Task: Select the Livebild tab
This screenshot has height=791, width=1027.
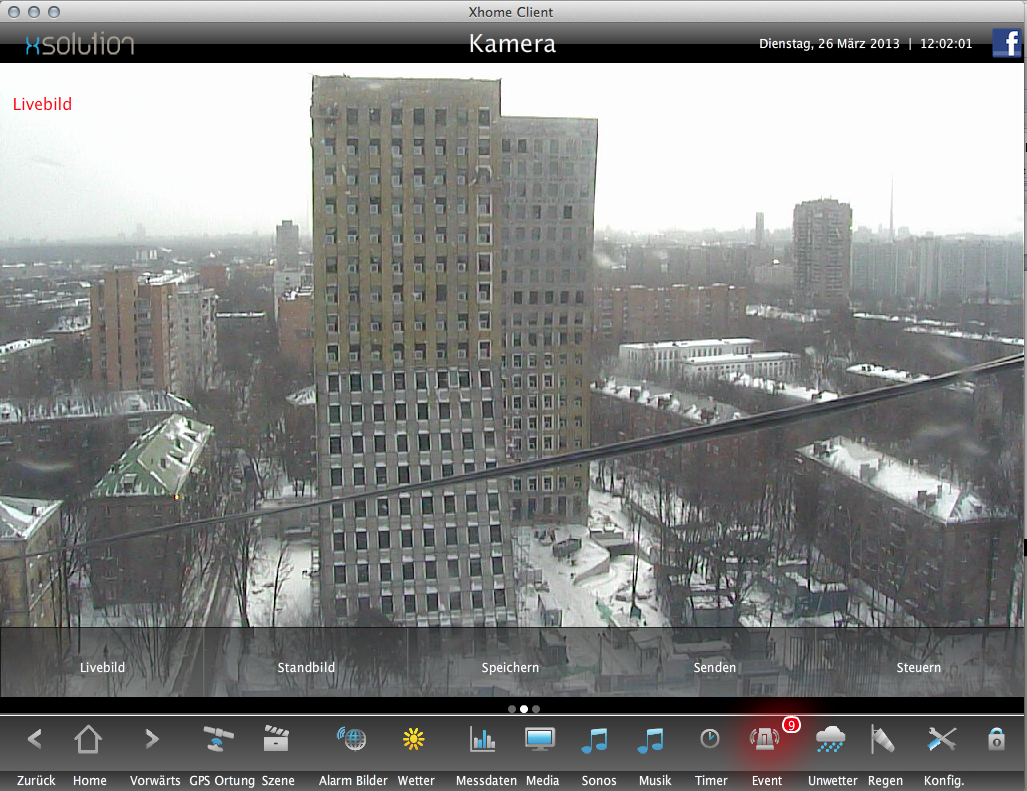Action: coord(103,667)
